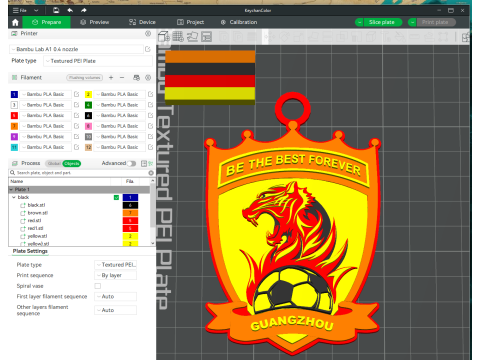Open the assembly view icon at toolbar end
The height and width of the screenshot is (360, 480).
point(465,37)
